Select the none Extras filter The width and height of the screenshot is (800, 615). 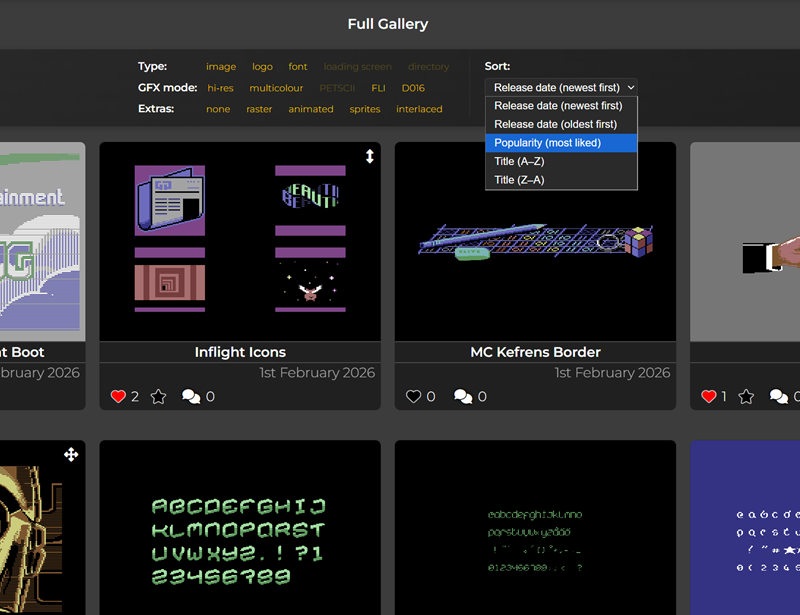tap(218, 109)
